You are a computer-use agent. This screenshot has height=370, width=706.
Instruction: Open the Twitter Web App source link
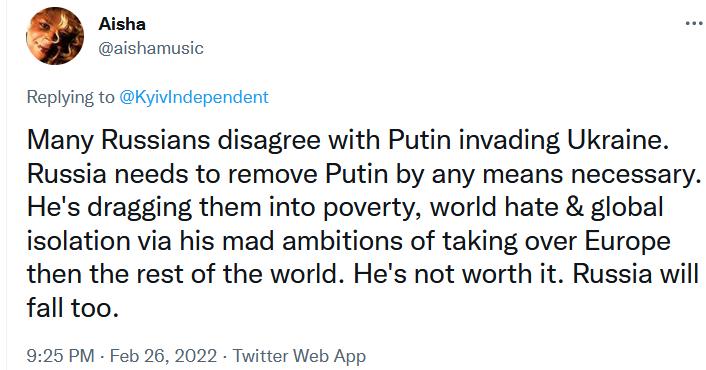(x=299, y=356)
